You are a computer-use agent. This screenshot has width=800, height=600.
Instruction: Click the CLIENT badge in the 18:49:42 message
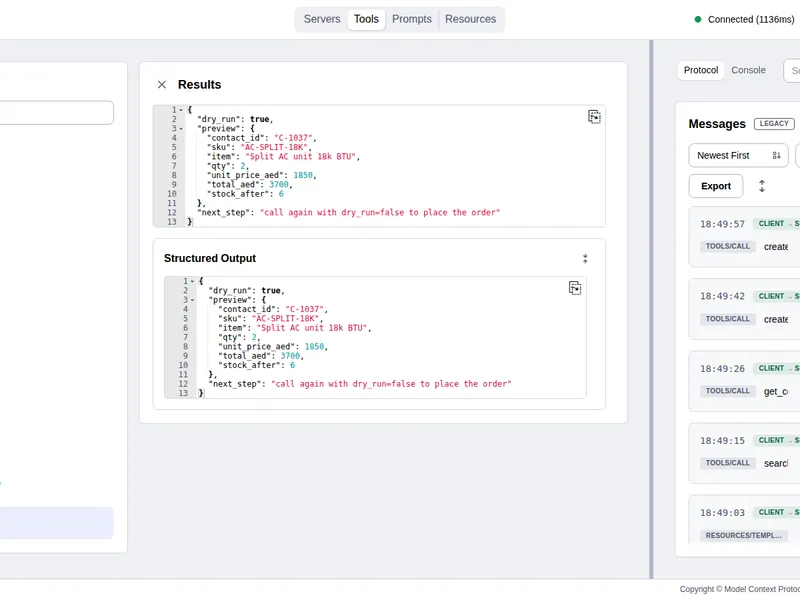tap(776, 296)
